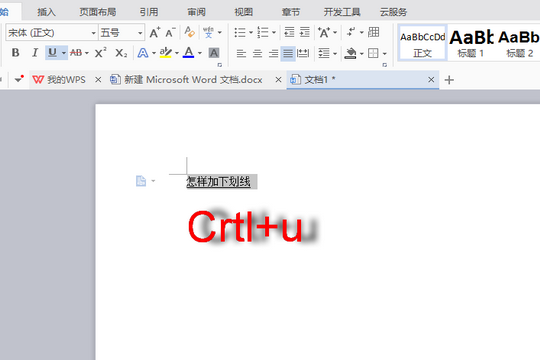The image size is (540, 360).
Task: Apply superscript formatting
Action: click(x=100, y=53)
